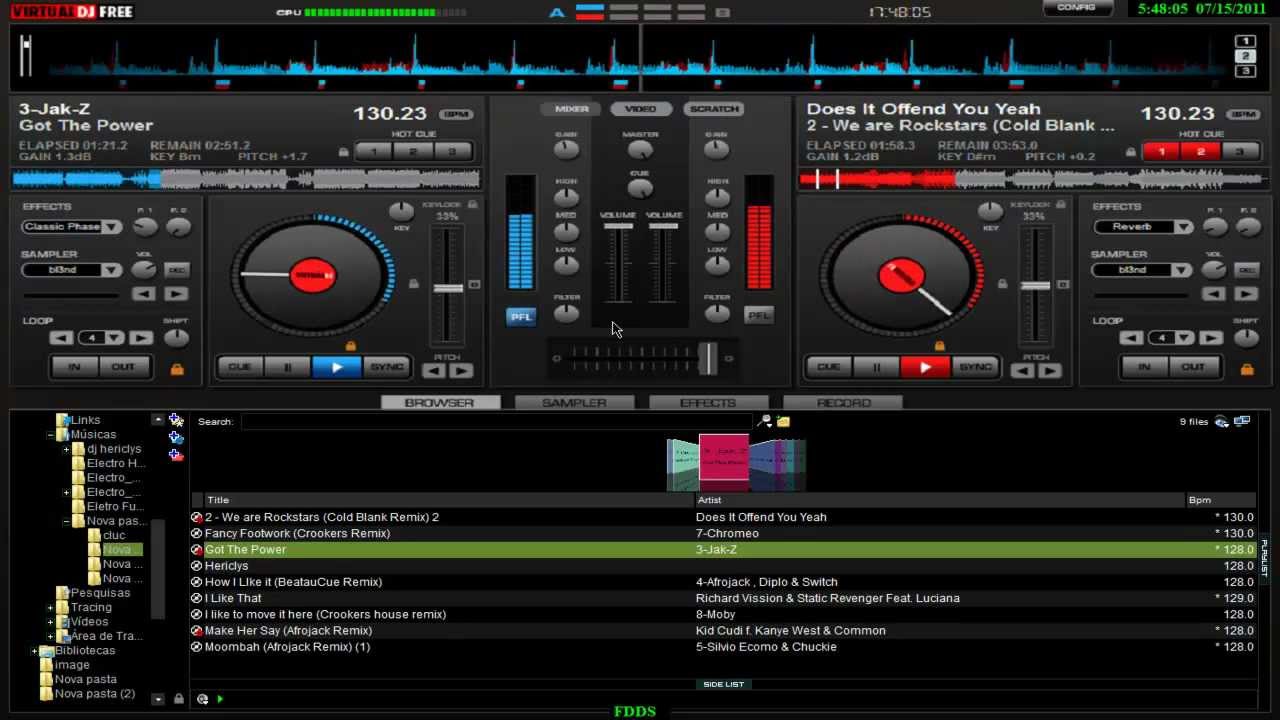Toggle right deck hot cue lock icon
The width and height of the screenshot is (1280, 720).
click(1131, 152)
